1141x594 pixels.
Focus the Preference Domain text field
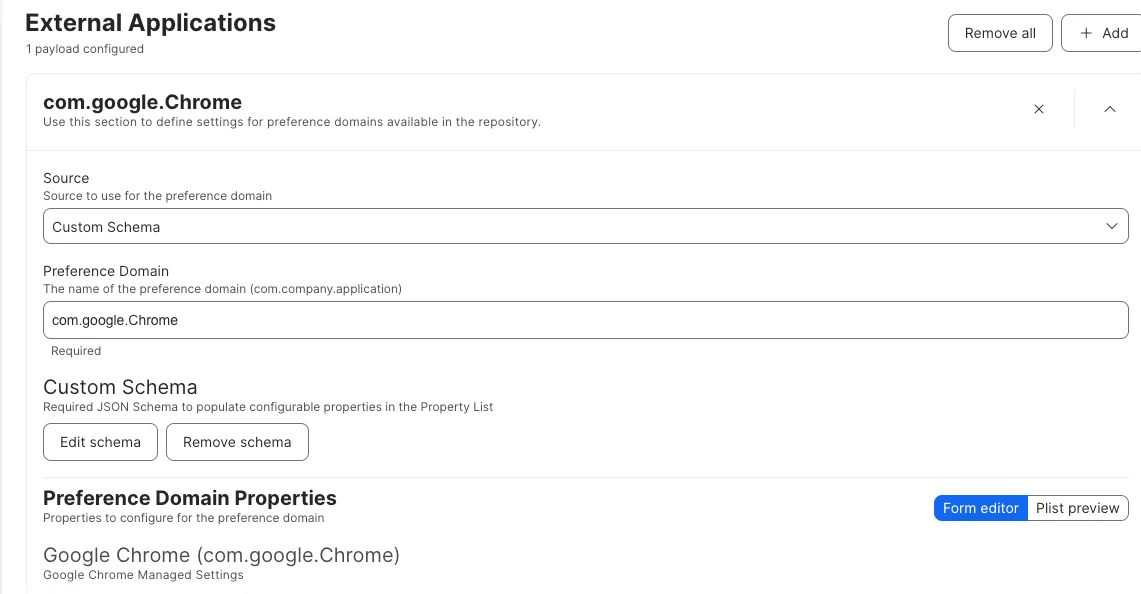click(x=586, y=320)
